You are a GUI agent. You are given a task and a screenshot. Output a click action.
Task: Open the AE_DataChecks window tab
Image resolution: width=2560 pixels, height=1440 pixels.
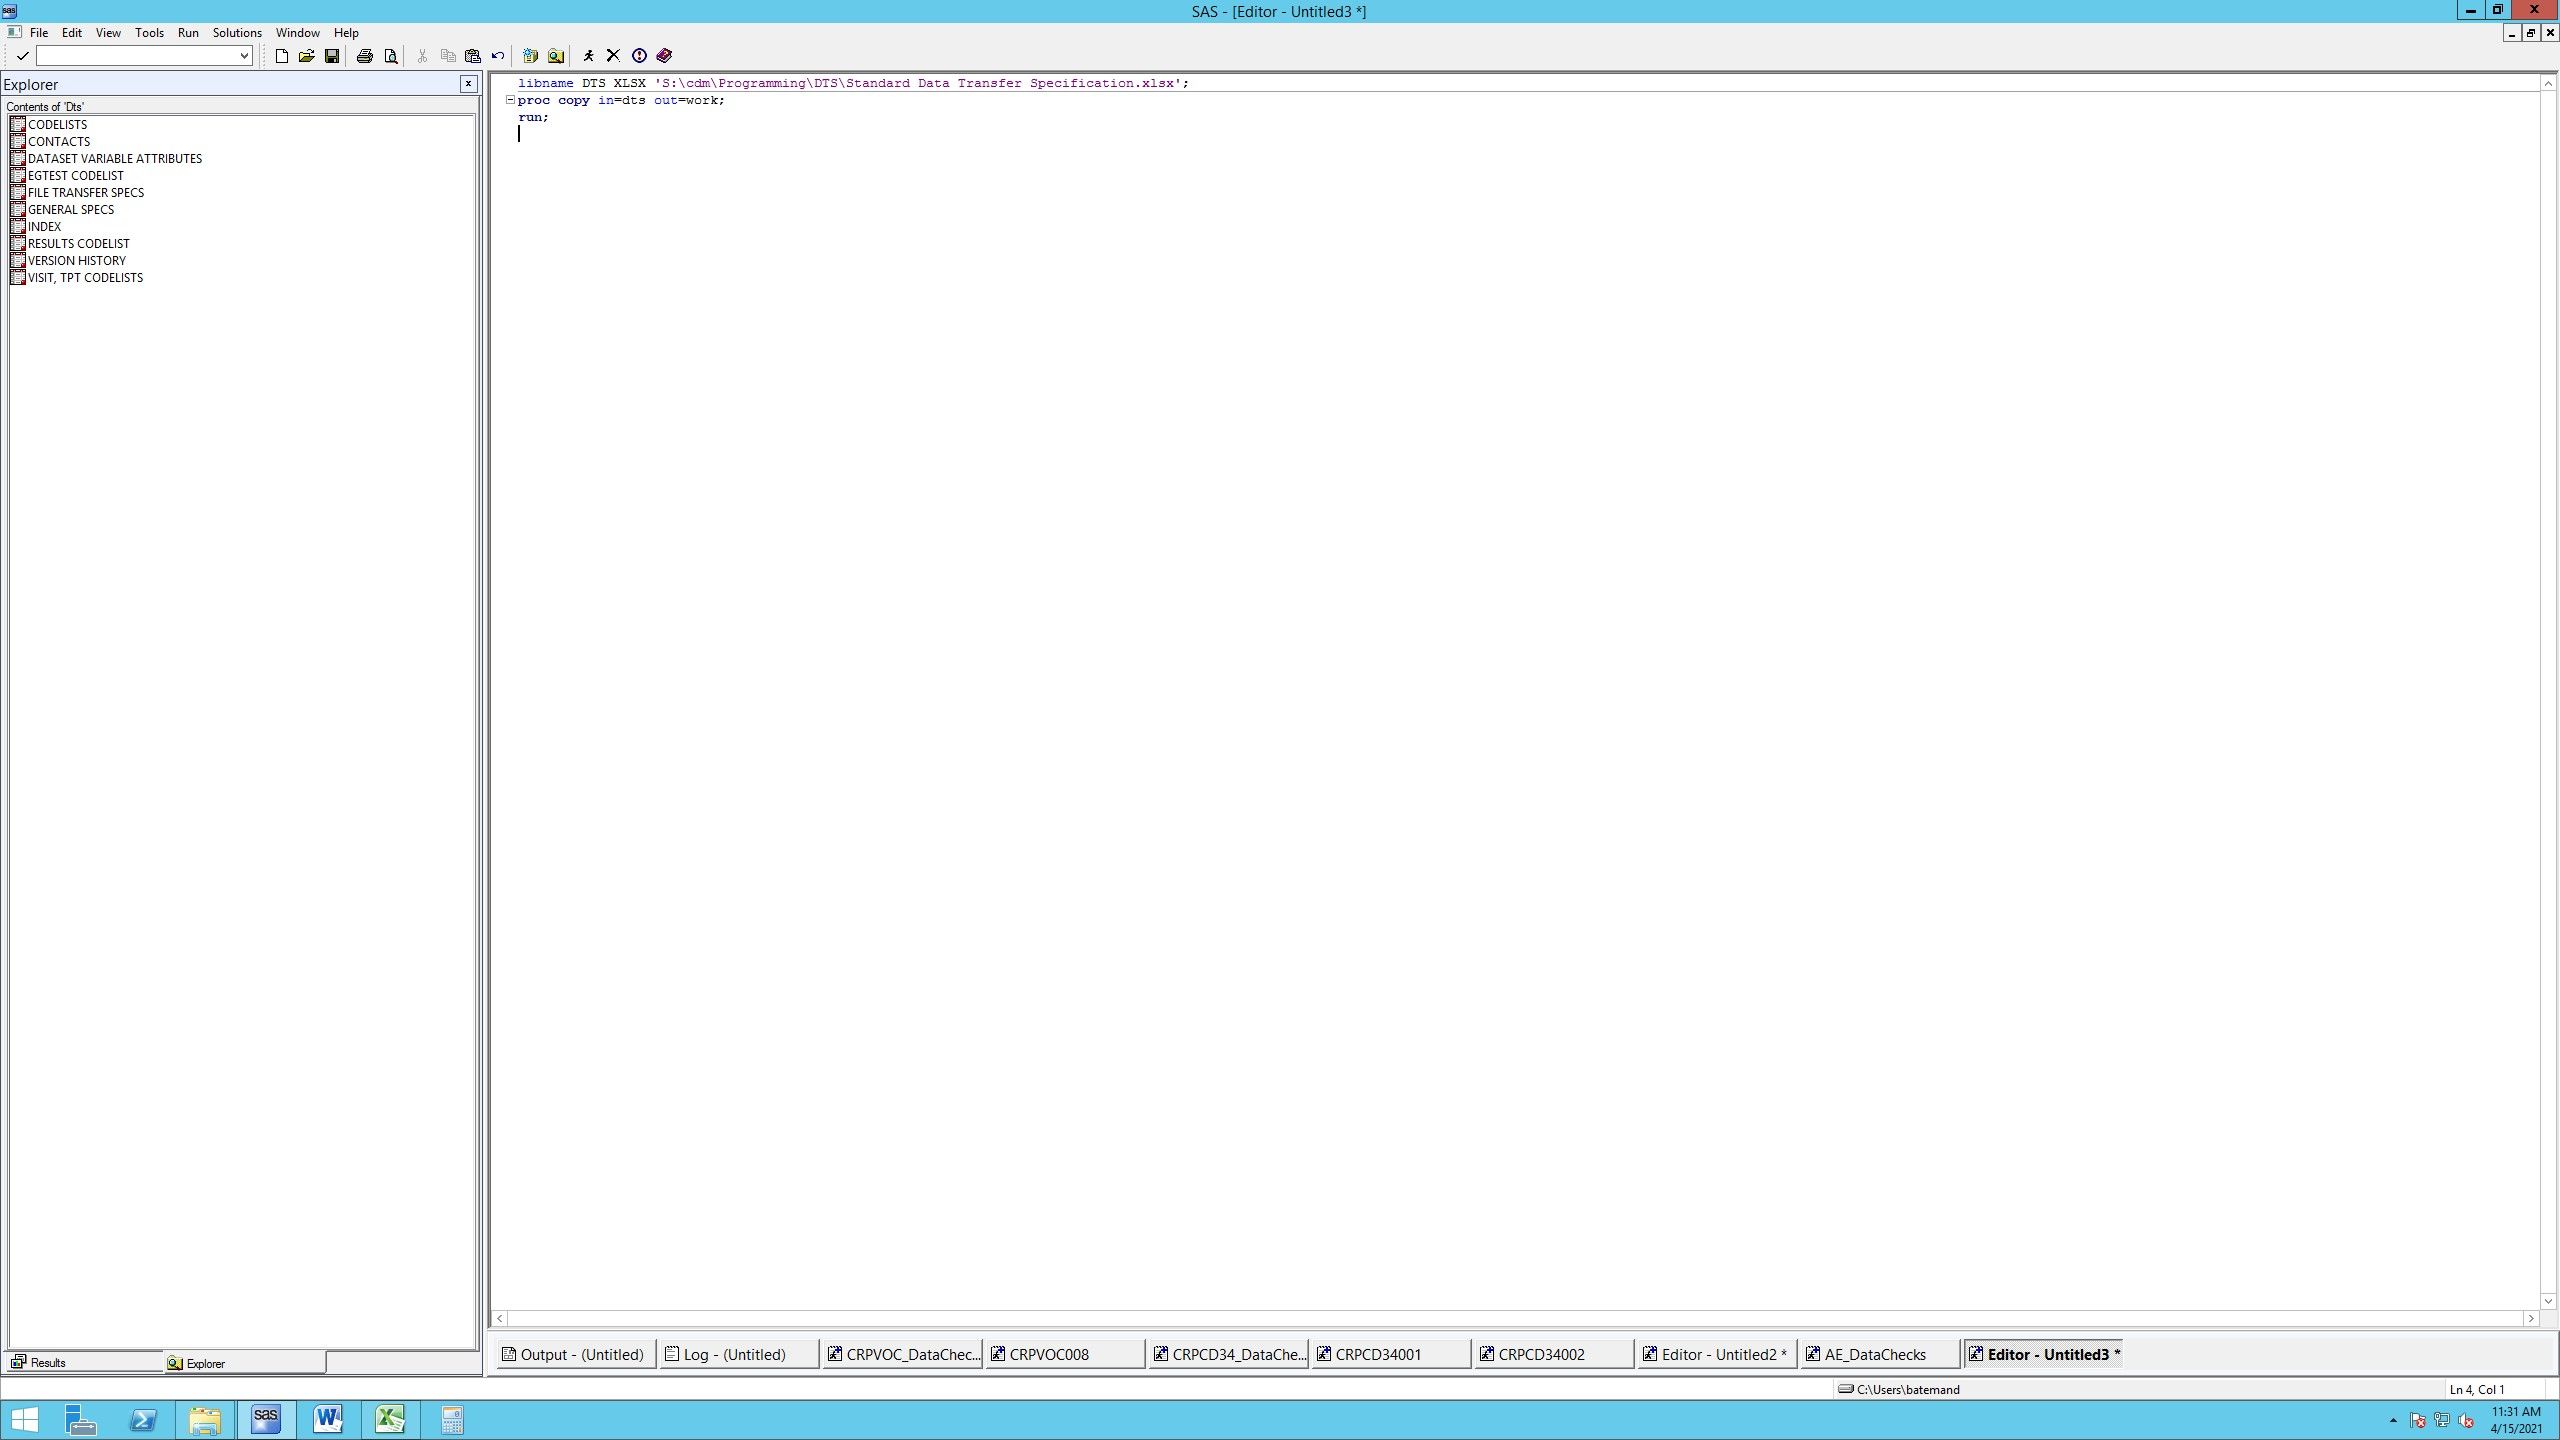[1874, 1354]
